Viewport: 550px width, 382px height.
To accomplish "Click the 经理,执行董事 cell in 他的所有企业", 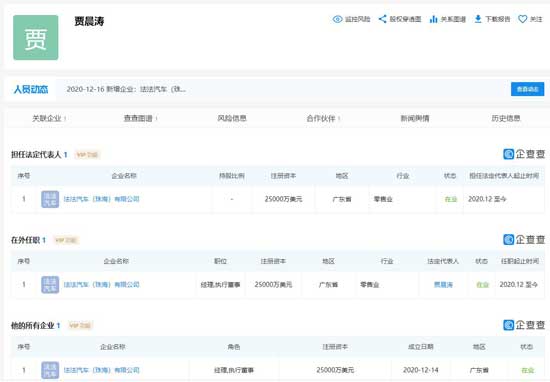I will (x=234, y=370).
